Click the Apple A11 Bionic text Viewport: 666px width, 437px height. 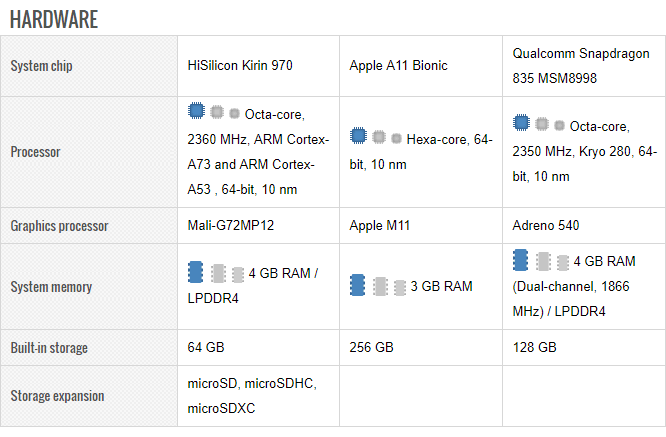pyautogui.click(x=398, y=66)
